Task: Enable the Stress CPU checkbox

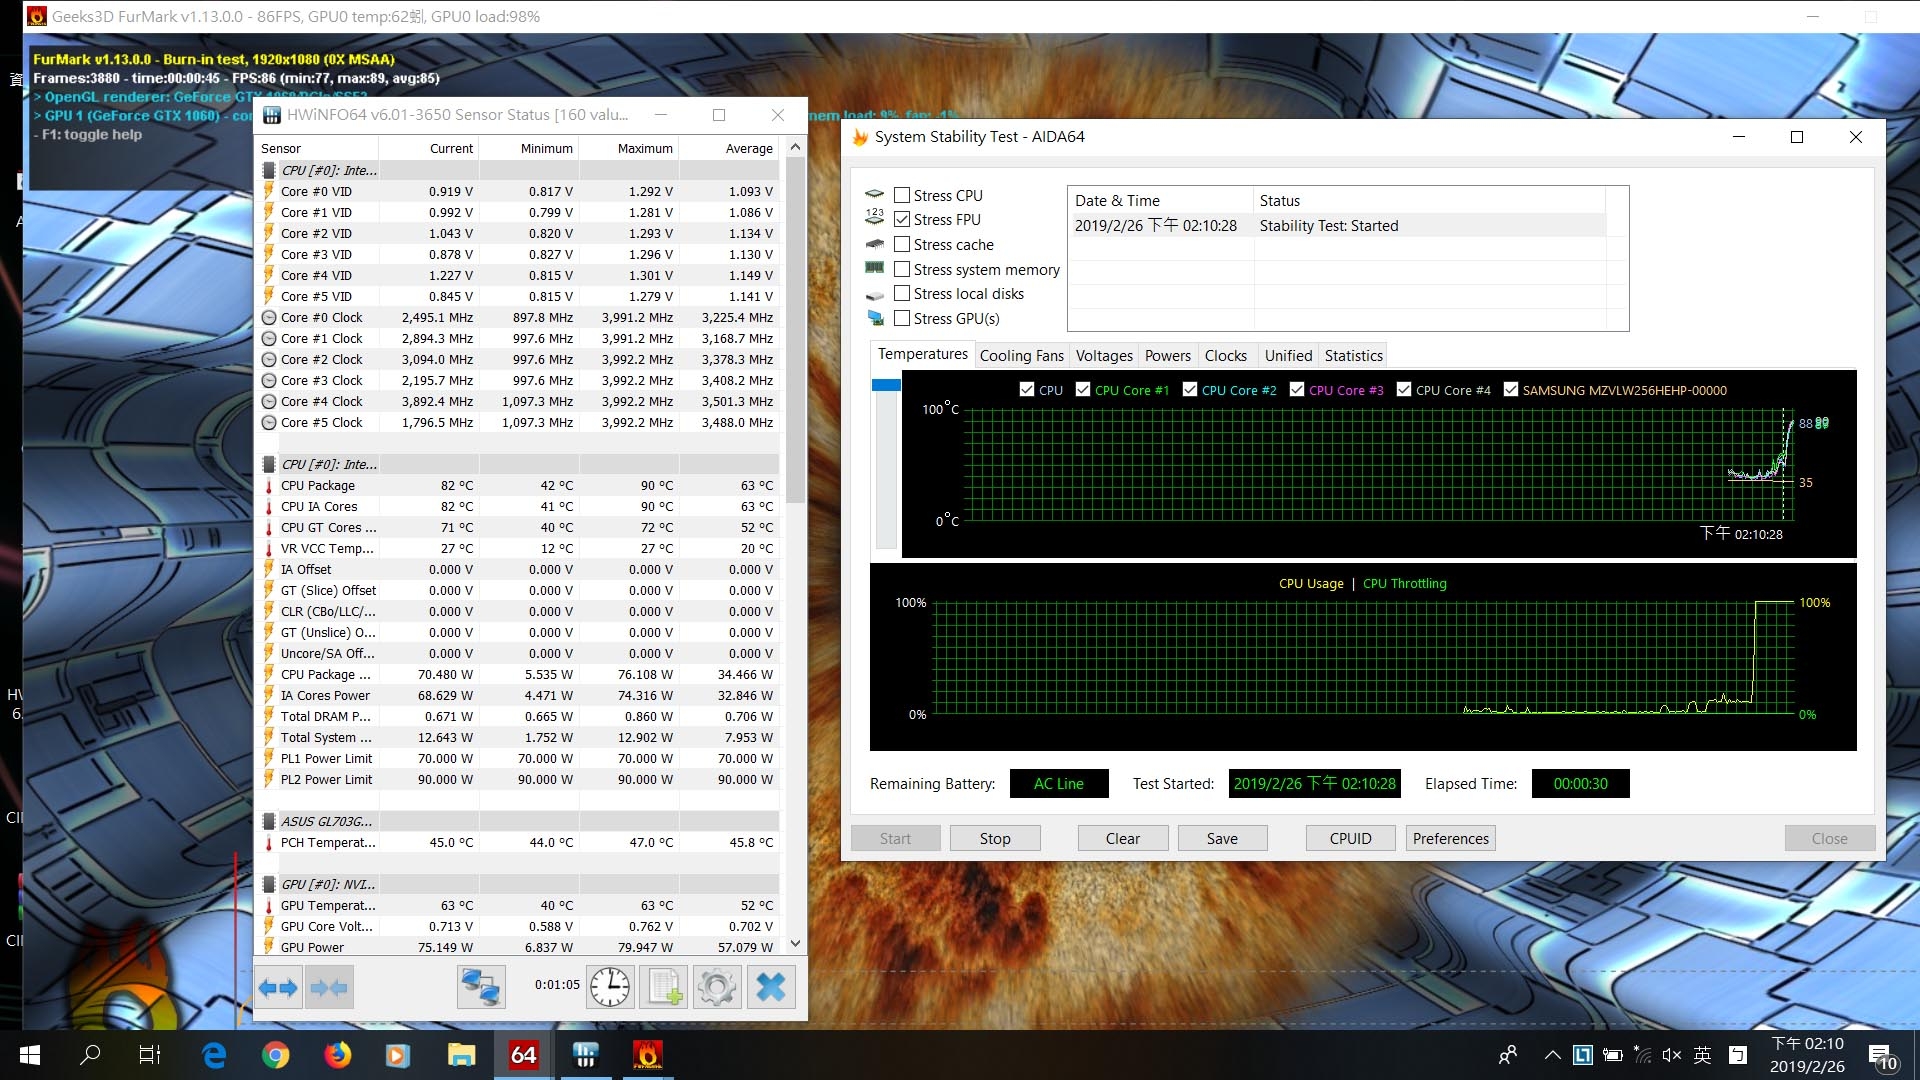Action: tap(902, 195)
